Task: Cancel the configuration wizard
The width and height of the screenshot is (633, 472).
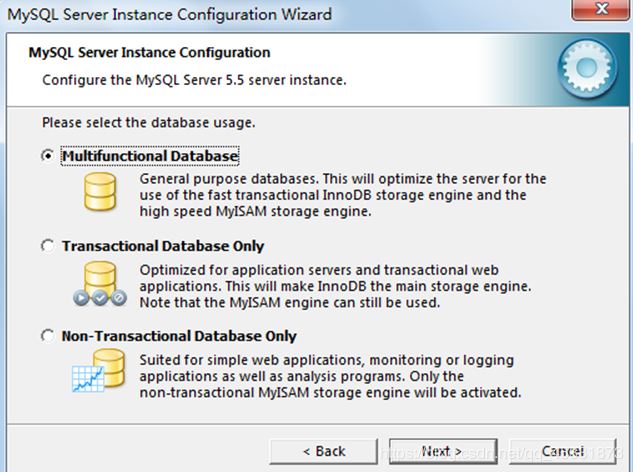Action: click(x=563, y=451)
